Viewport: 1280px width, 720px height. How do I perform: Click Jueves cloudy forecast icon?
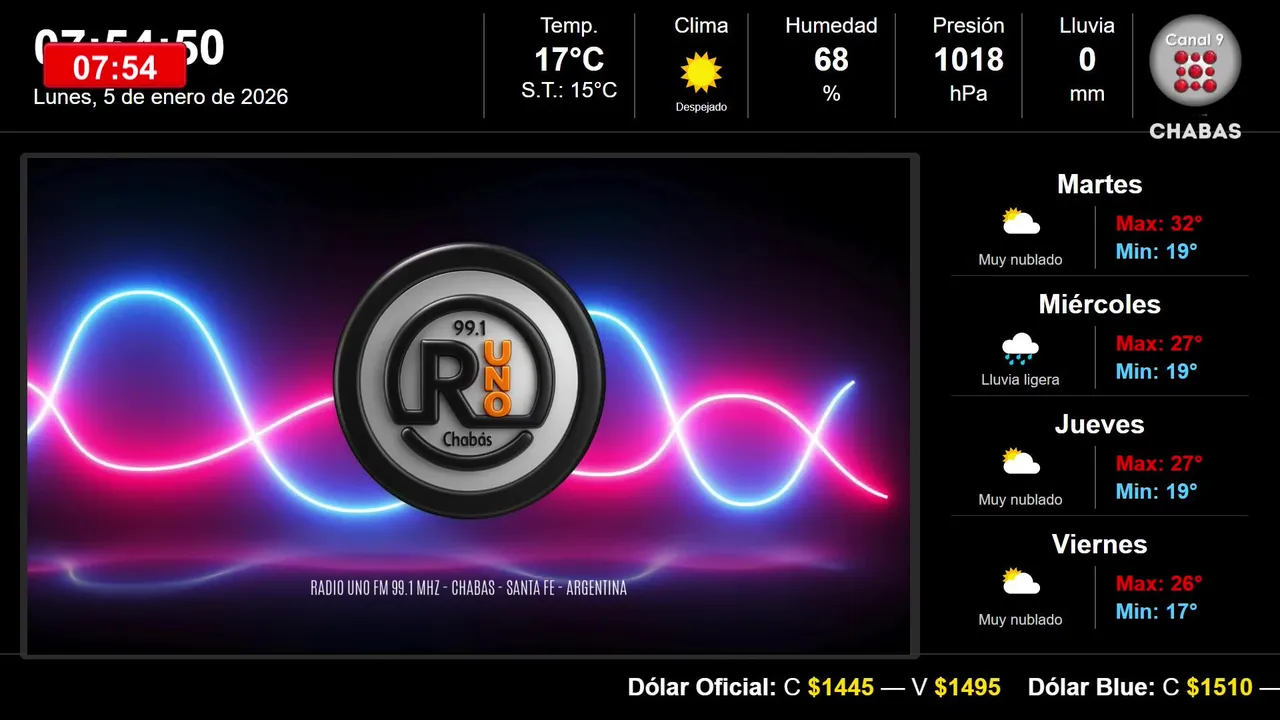point(1021,462)
